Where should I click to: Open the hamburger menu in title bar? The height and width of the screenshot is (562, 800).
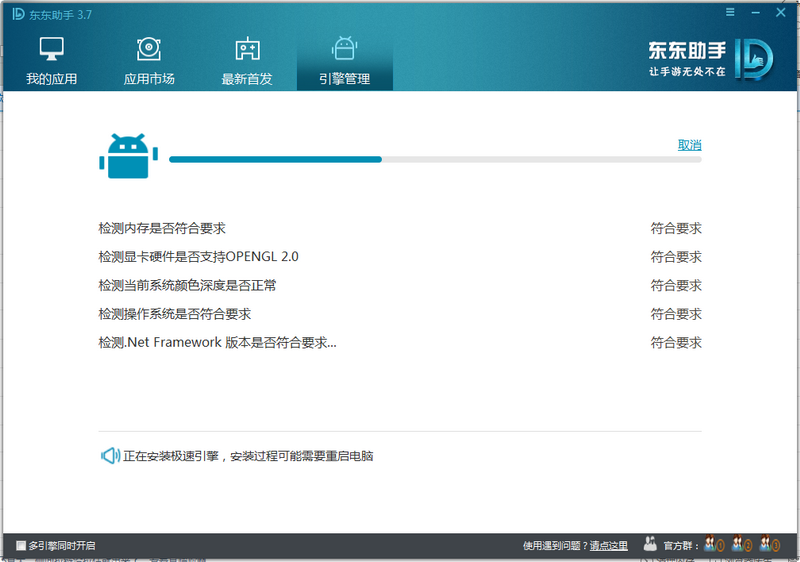pyautogui.click(x=730, y=12)
